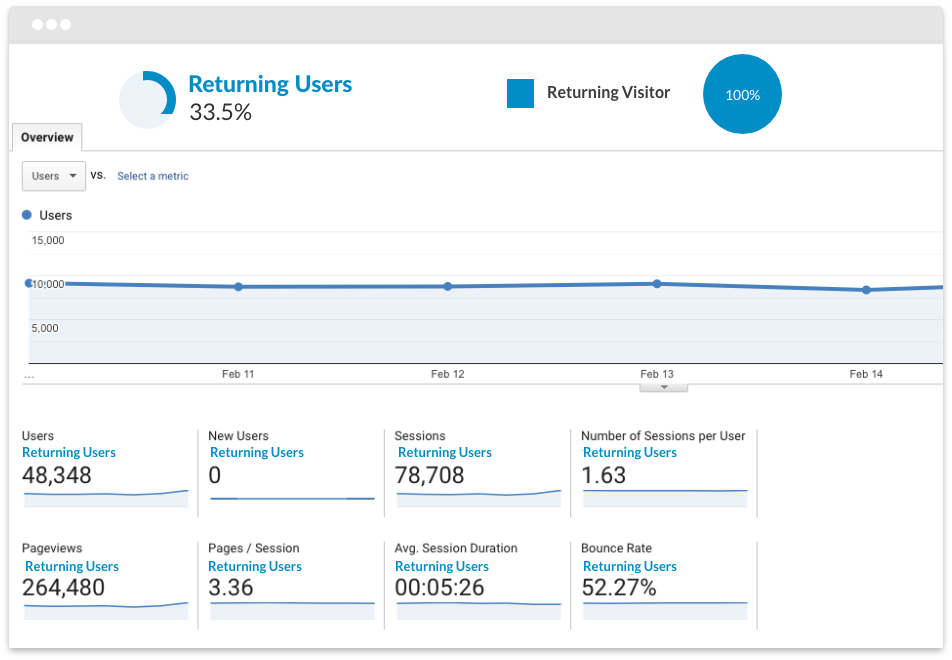Toggle the blue Users legend dot
Image resolution: width=952 pixels, height=660 pixels.
click(26, 215)
